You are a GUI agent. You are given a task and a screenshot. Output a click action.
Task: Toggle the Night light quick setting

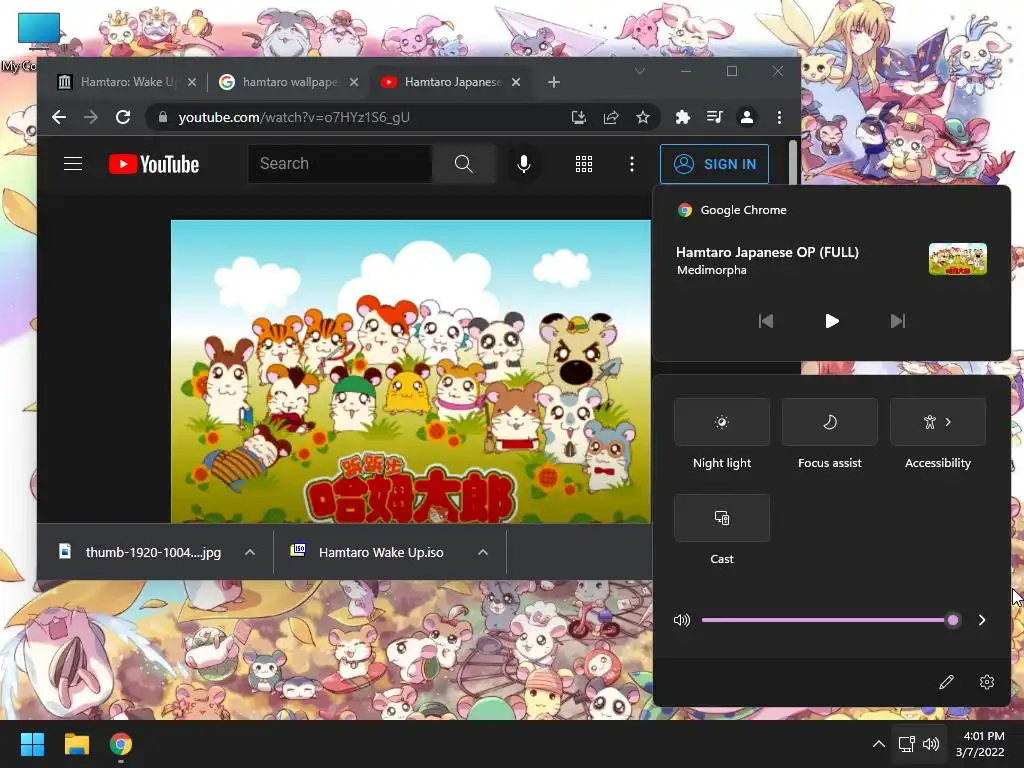click(722, 422)
